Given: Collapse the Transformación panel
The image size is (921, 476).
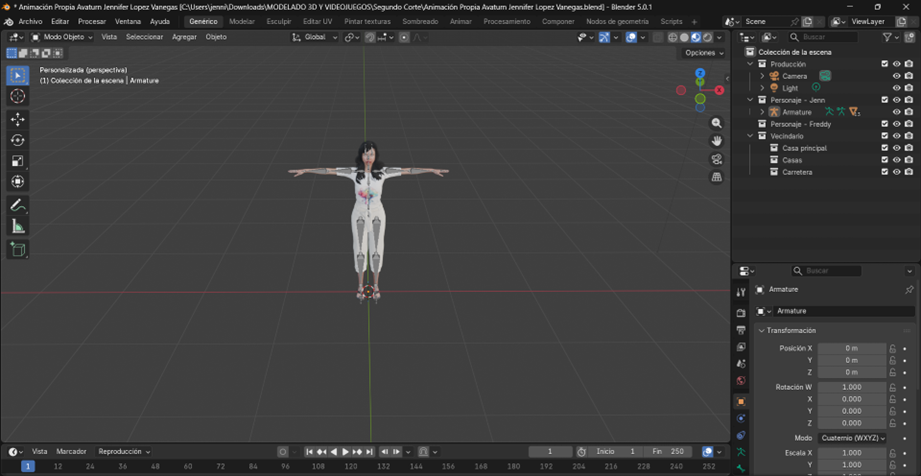Looking at the screenshot, I should point(761,331).
